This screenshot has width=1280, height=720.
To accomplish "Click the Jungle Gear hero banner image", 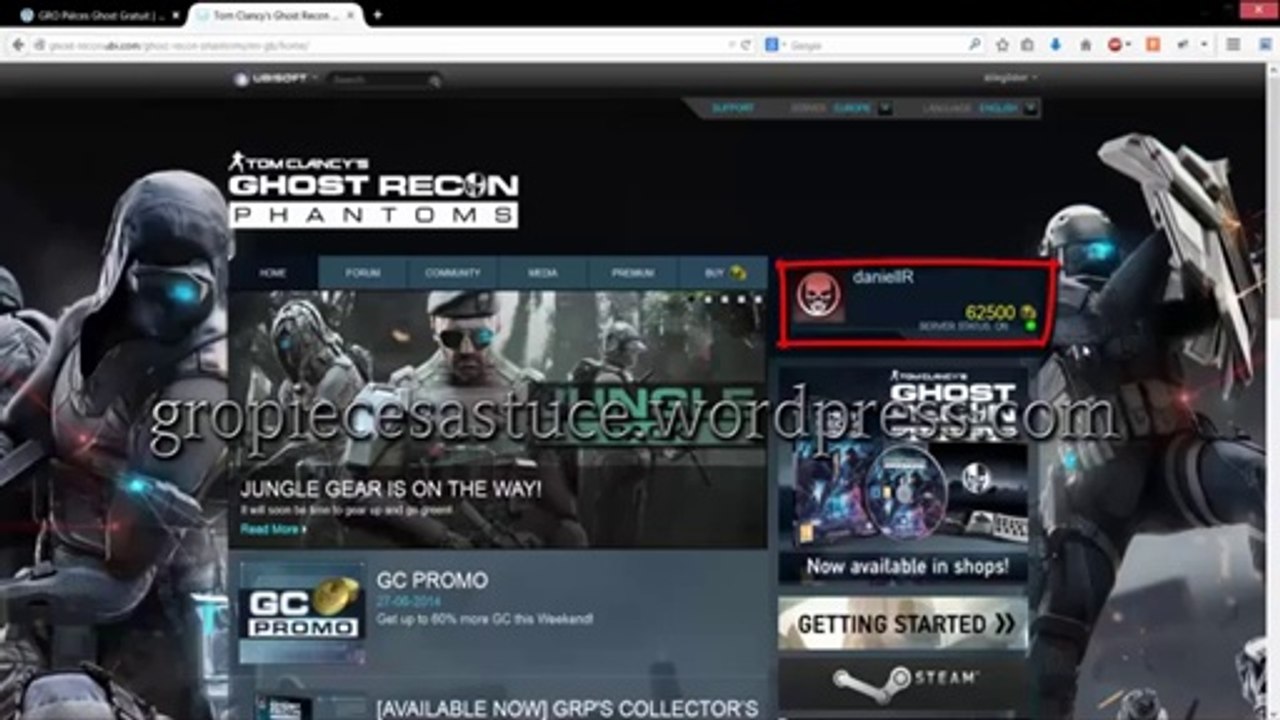I will pos(497,419).
